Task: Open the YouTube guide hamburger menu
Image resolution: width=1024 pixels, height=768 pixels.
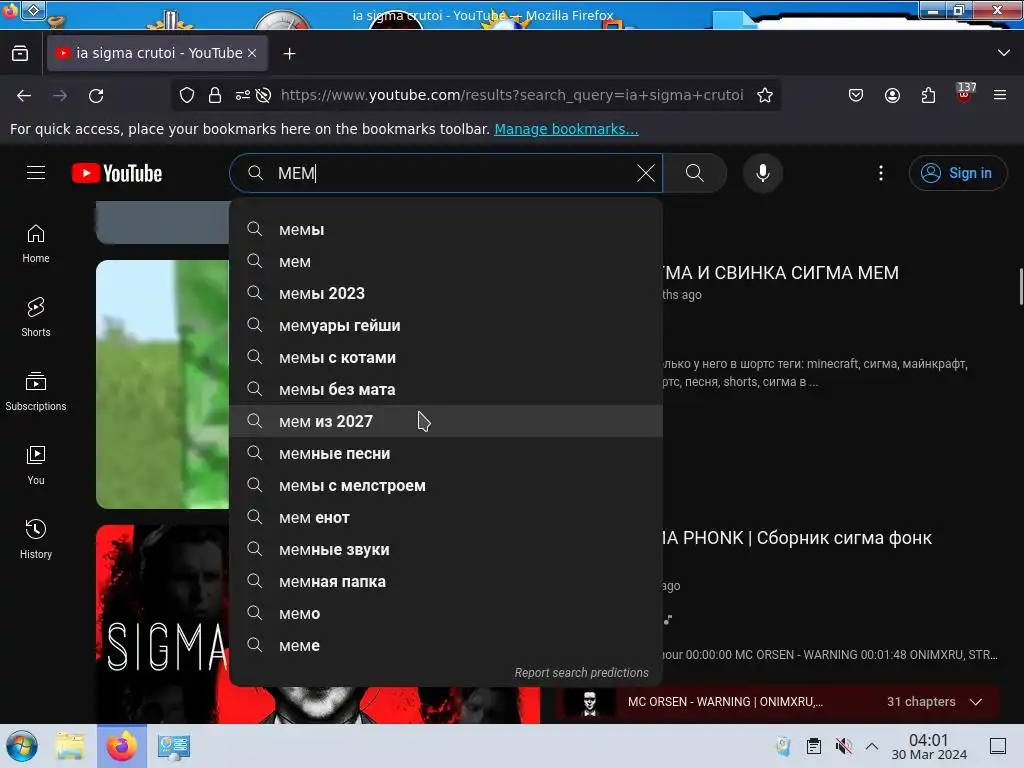Action: [x=36, y=172]
